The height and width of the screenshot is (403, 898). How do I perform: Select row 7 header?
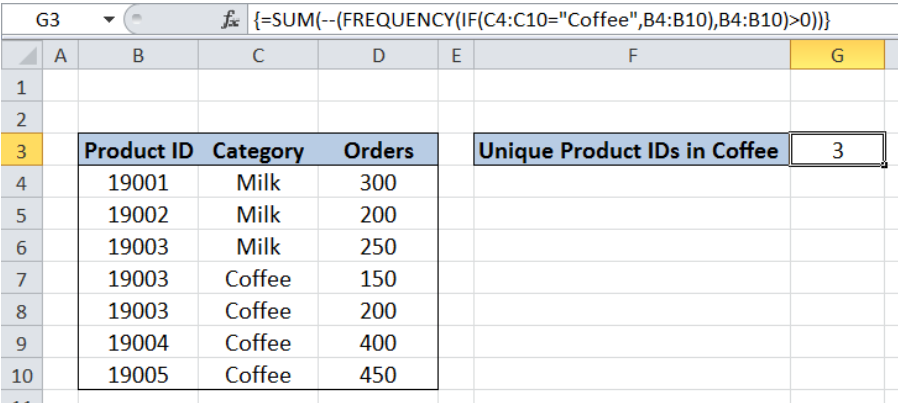click(22, 279)
